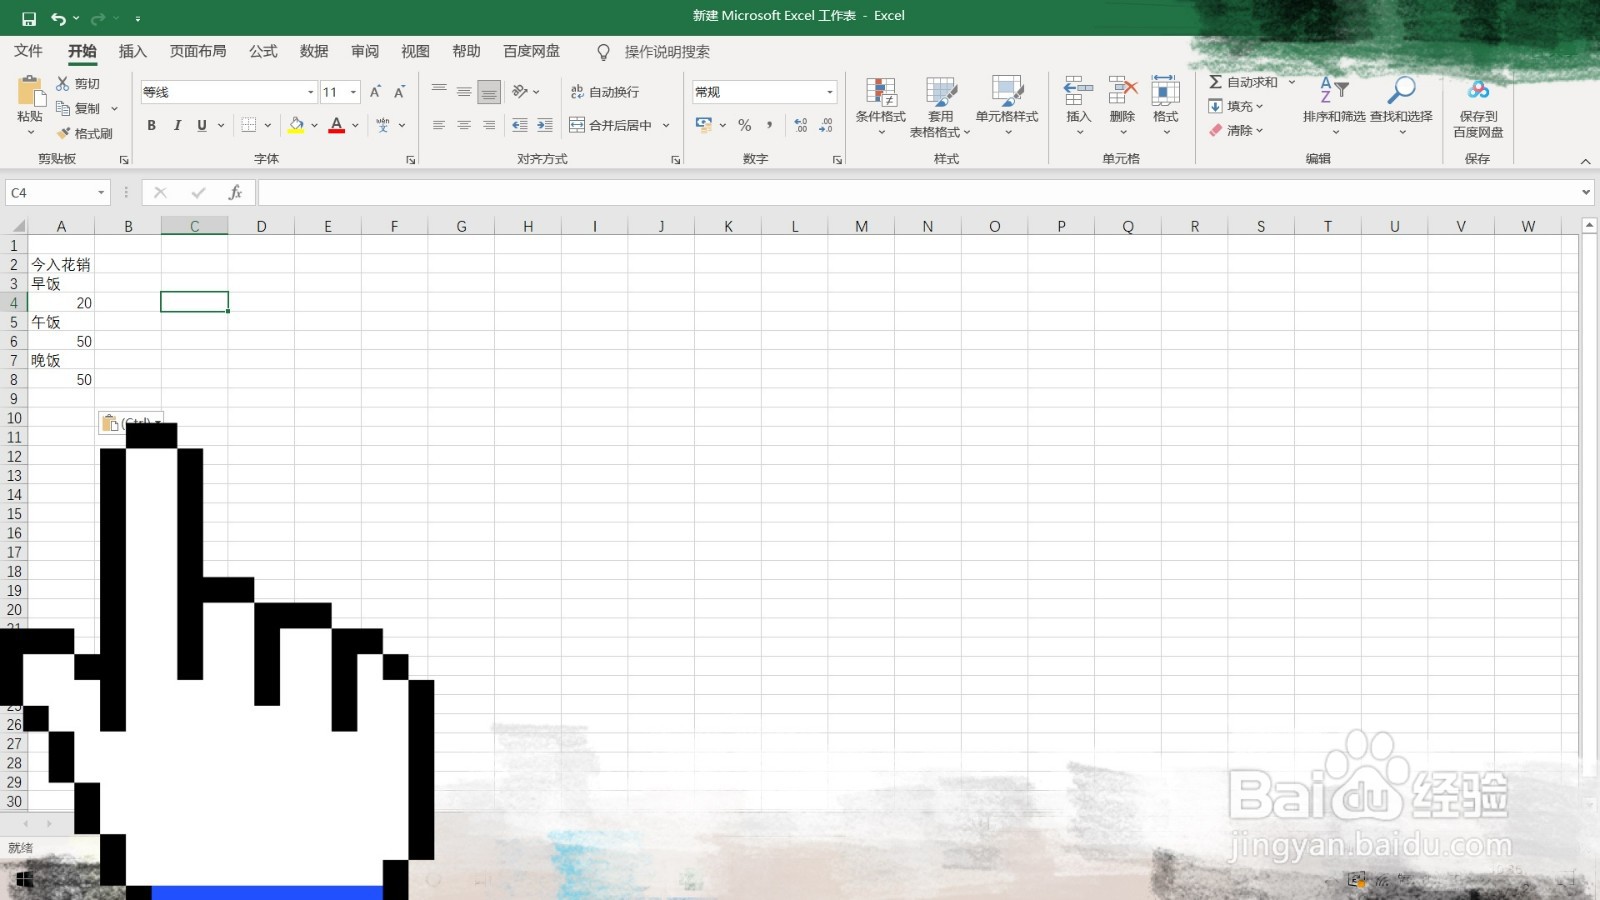This screenshot has height=900, width=1600.
Task: Click accounting number format icon
Action: 704,125
